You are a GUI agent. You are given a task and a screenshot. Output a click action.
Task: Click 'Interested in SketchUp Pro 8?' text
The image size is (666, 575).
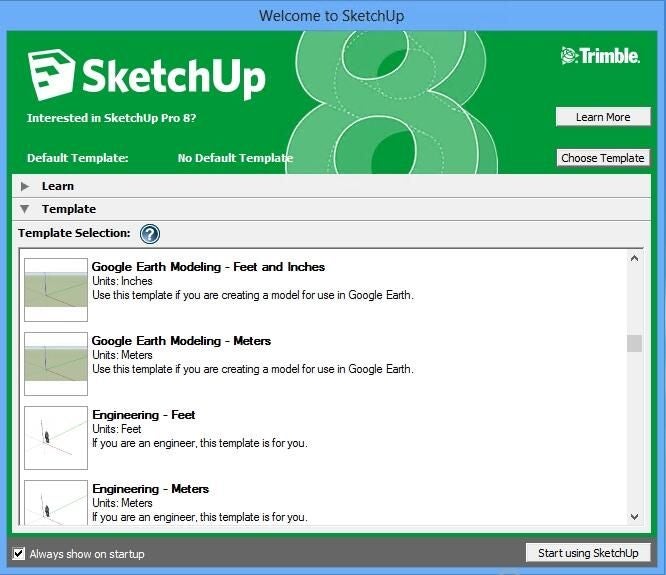[112, 118]
